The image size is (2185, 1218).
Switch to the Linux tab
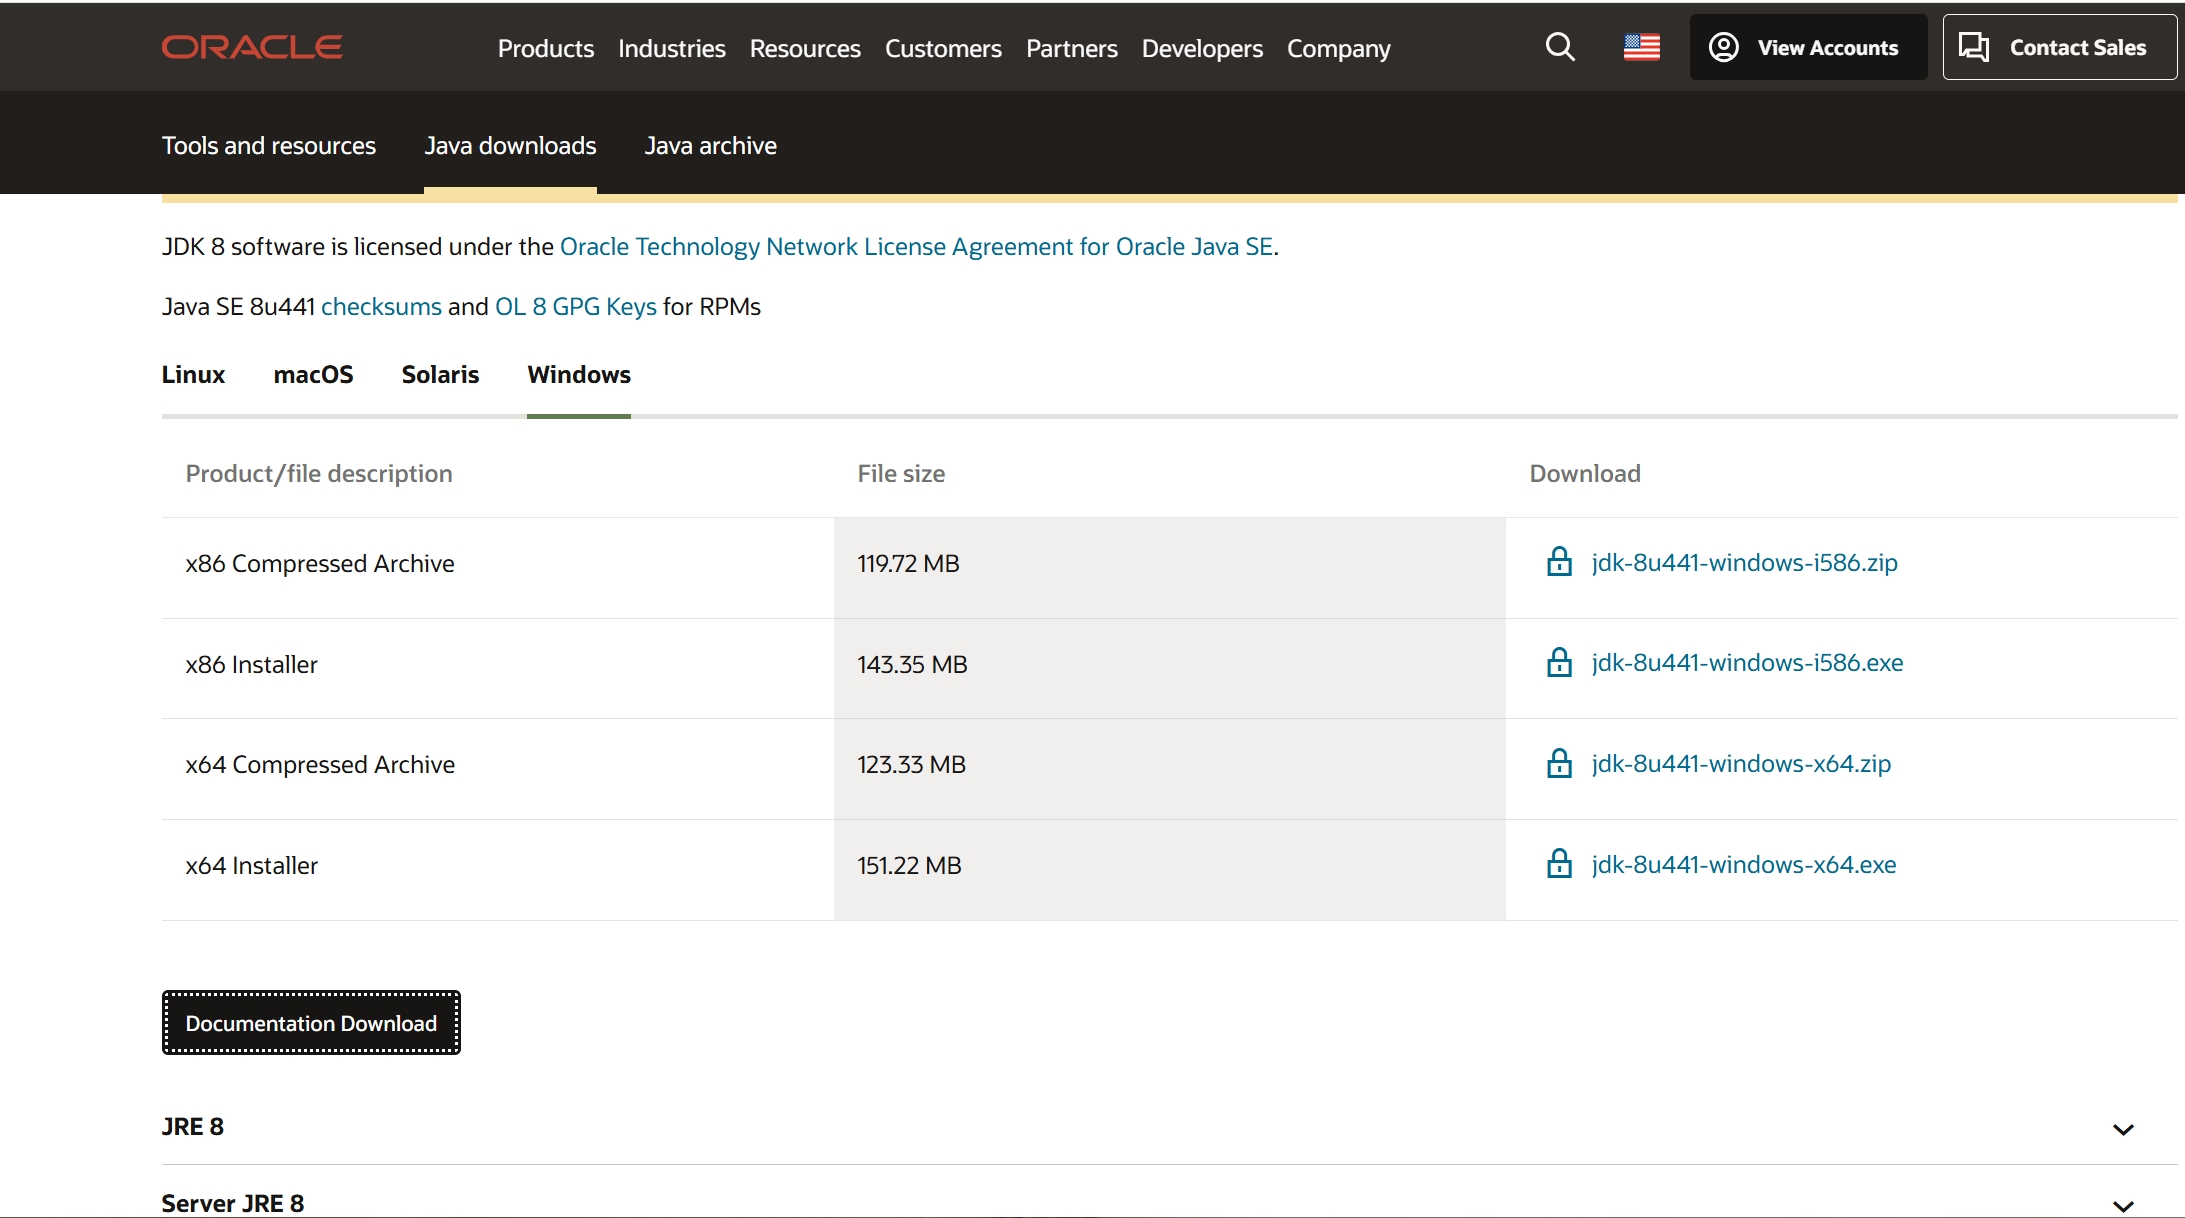click(193, 375)
